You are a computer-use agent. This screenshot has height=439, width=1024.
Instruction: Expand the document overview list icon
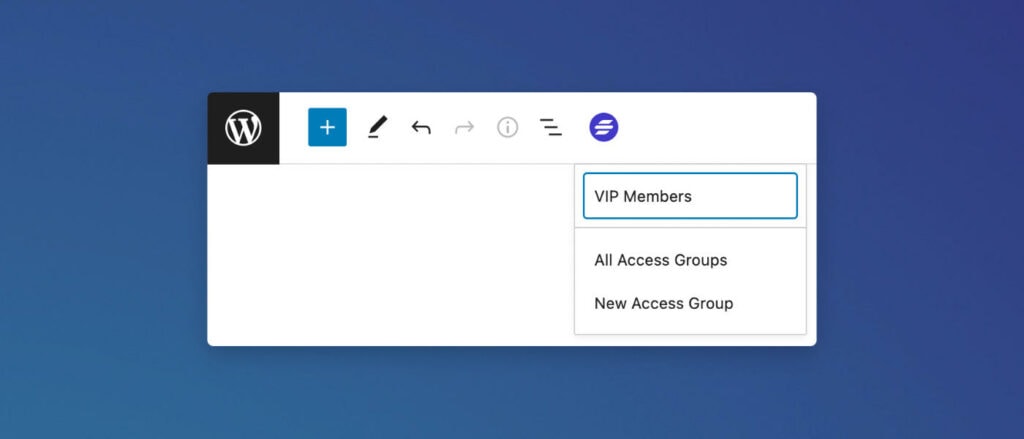(550, 127)
